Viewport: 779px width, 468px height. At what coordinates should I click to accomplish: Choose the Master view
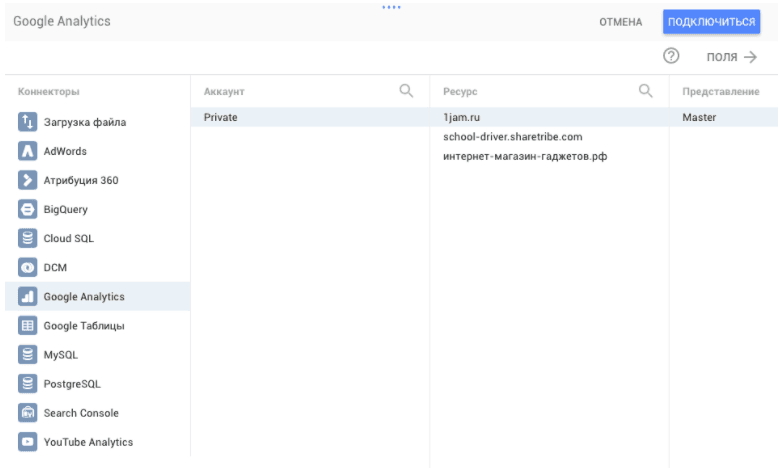[x=723, y=117]
